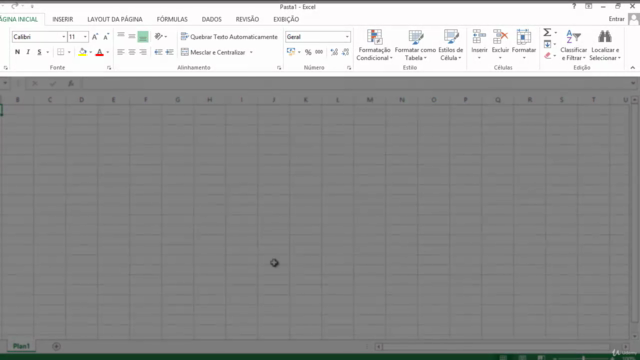Click Entrar to sign in

(616, 19)
